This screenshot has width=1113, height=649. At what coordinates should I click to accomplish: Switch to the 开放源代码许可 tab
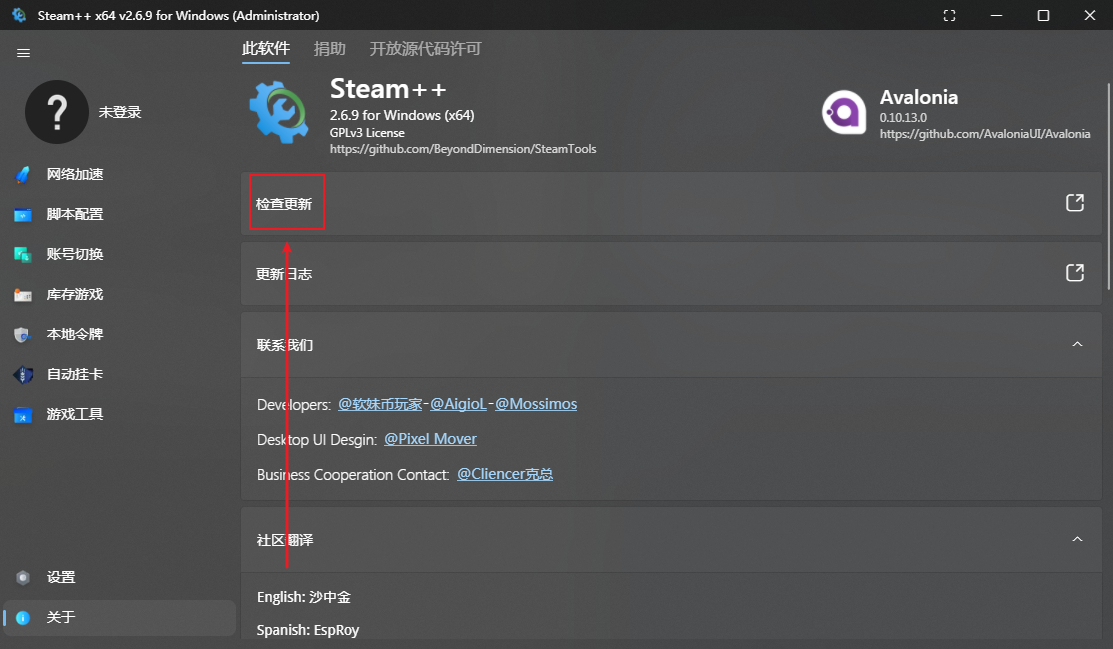(425, 49)
